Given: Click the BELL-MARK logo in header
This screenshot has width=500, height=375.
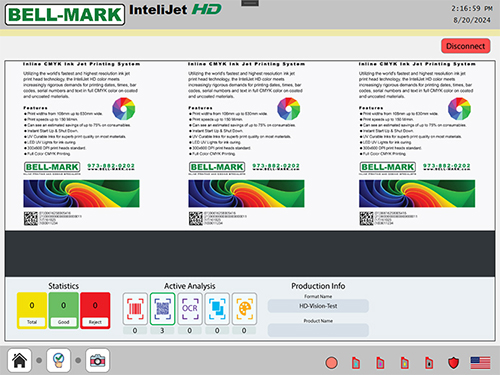Looking at the screenshot, I should coord(65,15).
